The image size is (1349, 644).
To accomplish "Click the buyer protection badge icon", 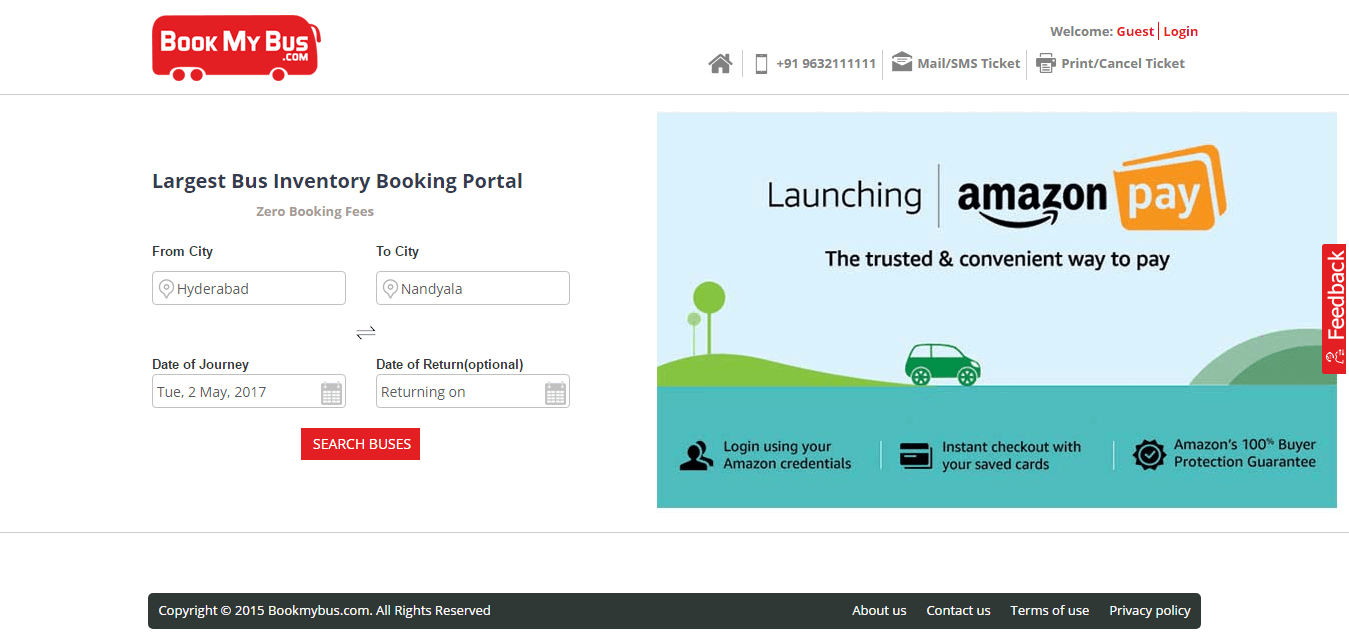I will [1150, 455].
